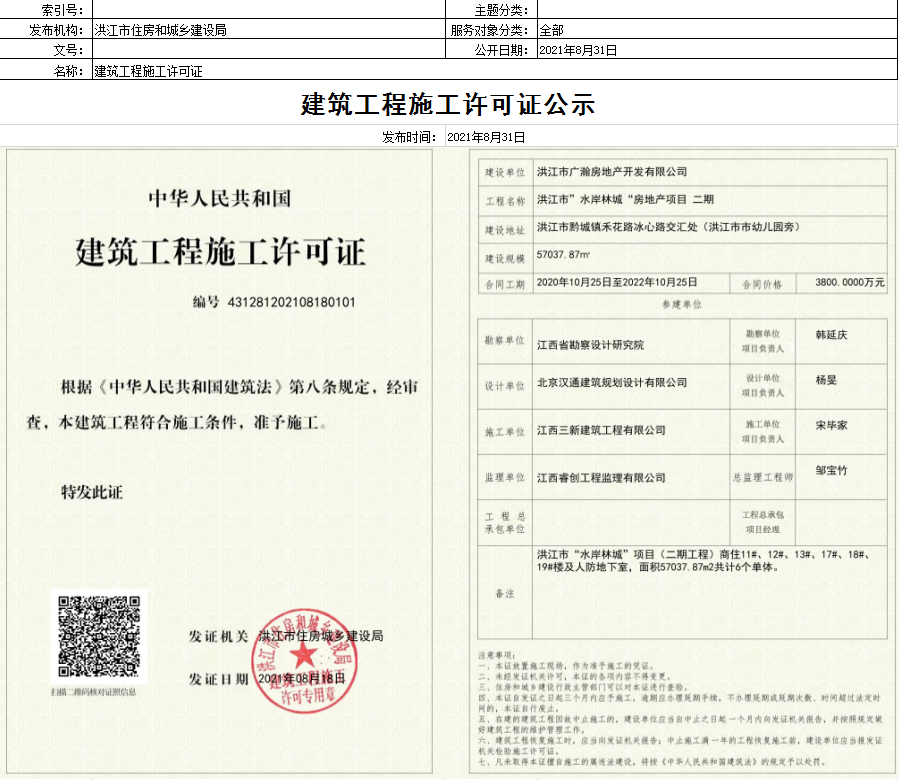Screen dimensions: 899x780
Task: Select 江西睿创工程监理有限公司
Action: point(601,478)
